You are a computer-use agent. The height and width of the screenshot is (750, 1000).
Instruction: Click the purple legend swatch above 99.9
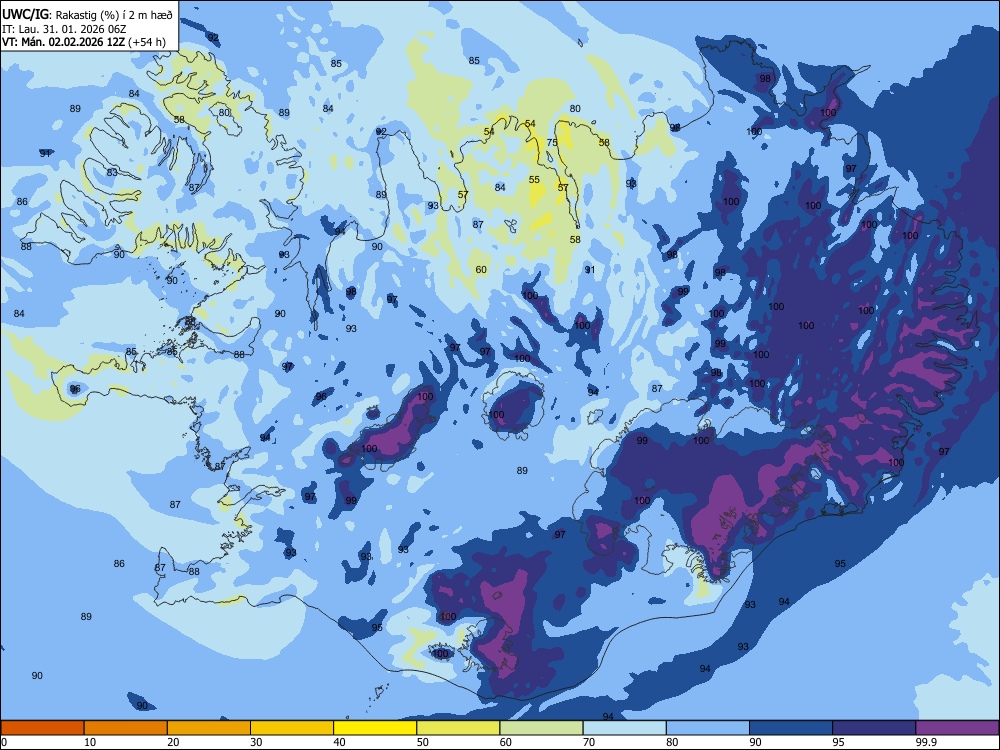coord(957,728)
